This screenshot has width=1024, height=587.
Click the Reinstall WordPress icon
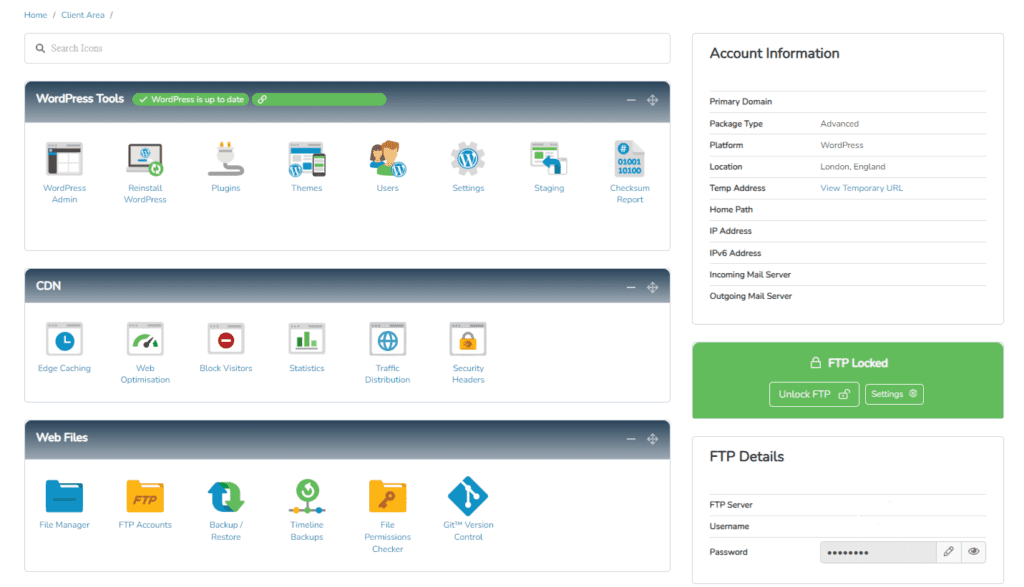(x=145, y=159)
